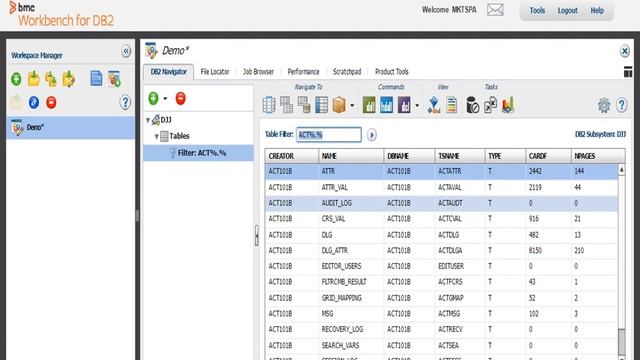Click the View filter funnel icon
Viewport: 640px width, 360px height.
tap(434, 105)
